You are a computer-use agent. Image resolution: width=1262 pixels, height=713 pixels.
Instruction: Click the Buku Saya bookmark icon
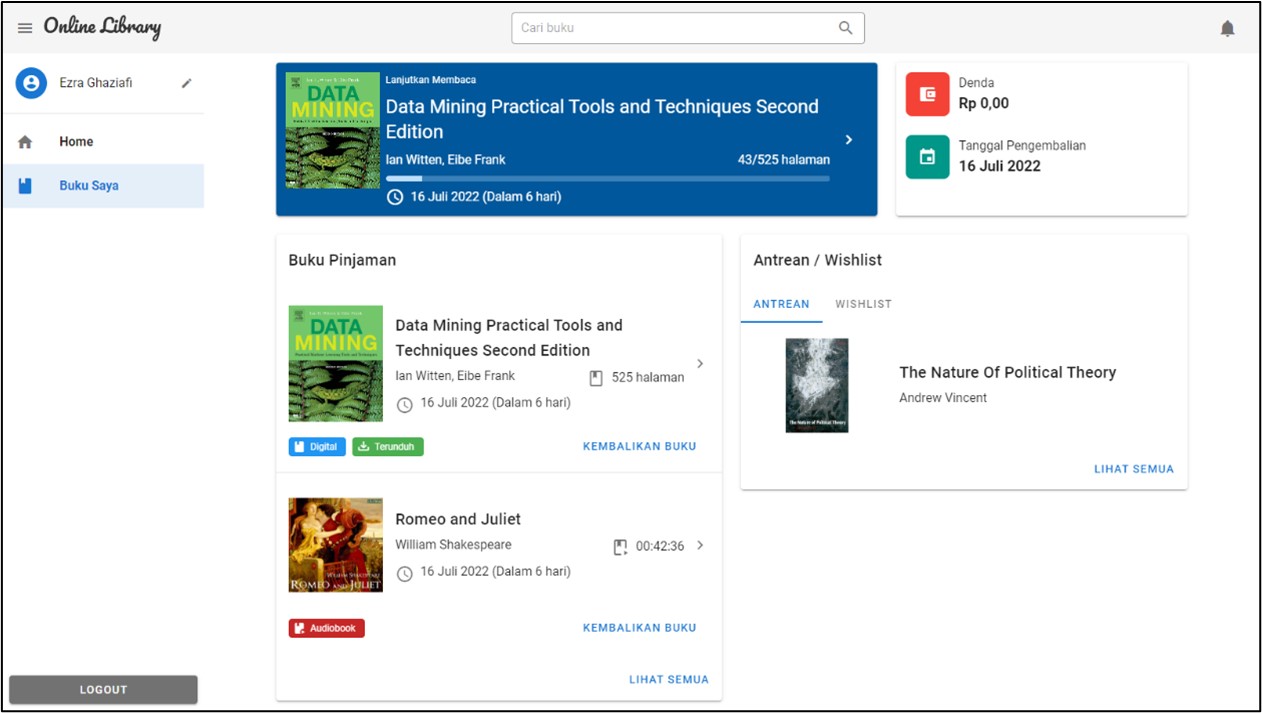[25, 186]
